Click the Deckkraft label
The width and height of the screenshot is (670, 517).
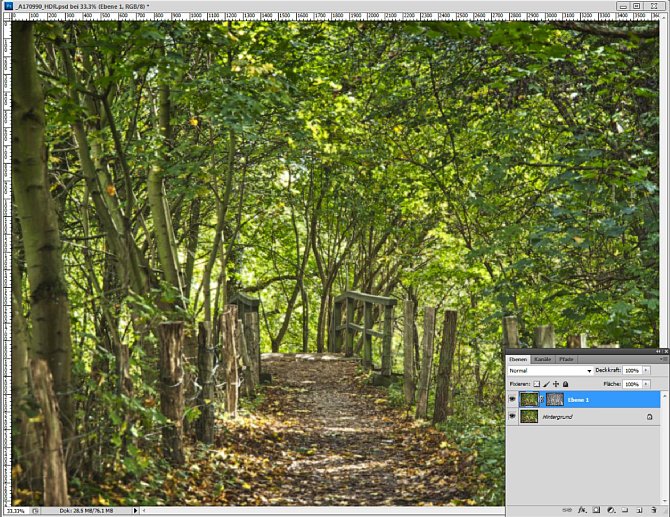click(608, 370)
